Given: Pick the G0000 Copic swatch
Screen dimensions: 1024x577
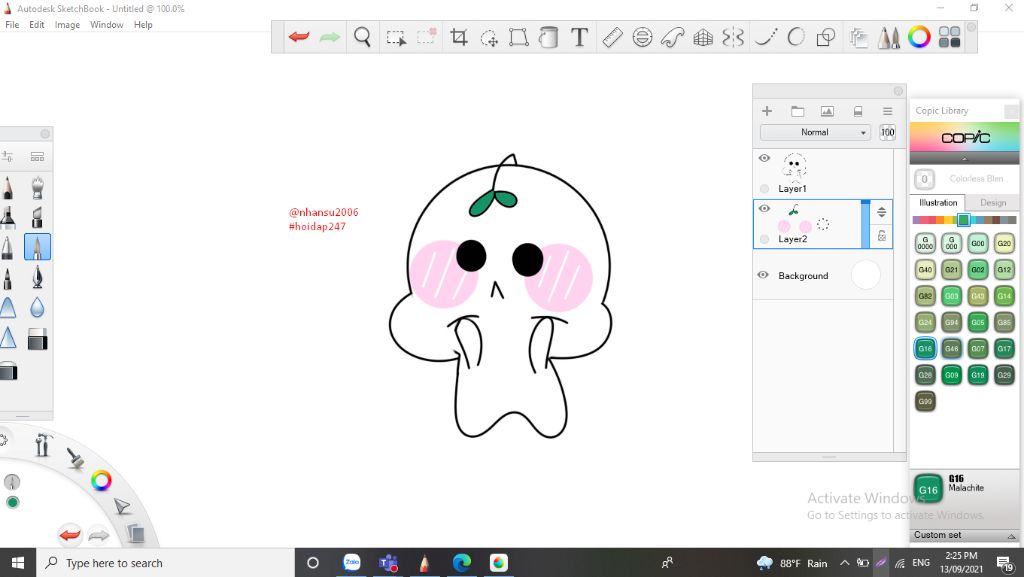Looking at the screenshot, I should 925,243.
